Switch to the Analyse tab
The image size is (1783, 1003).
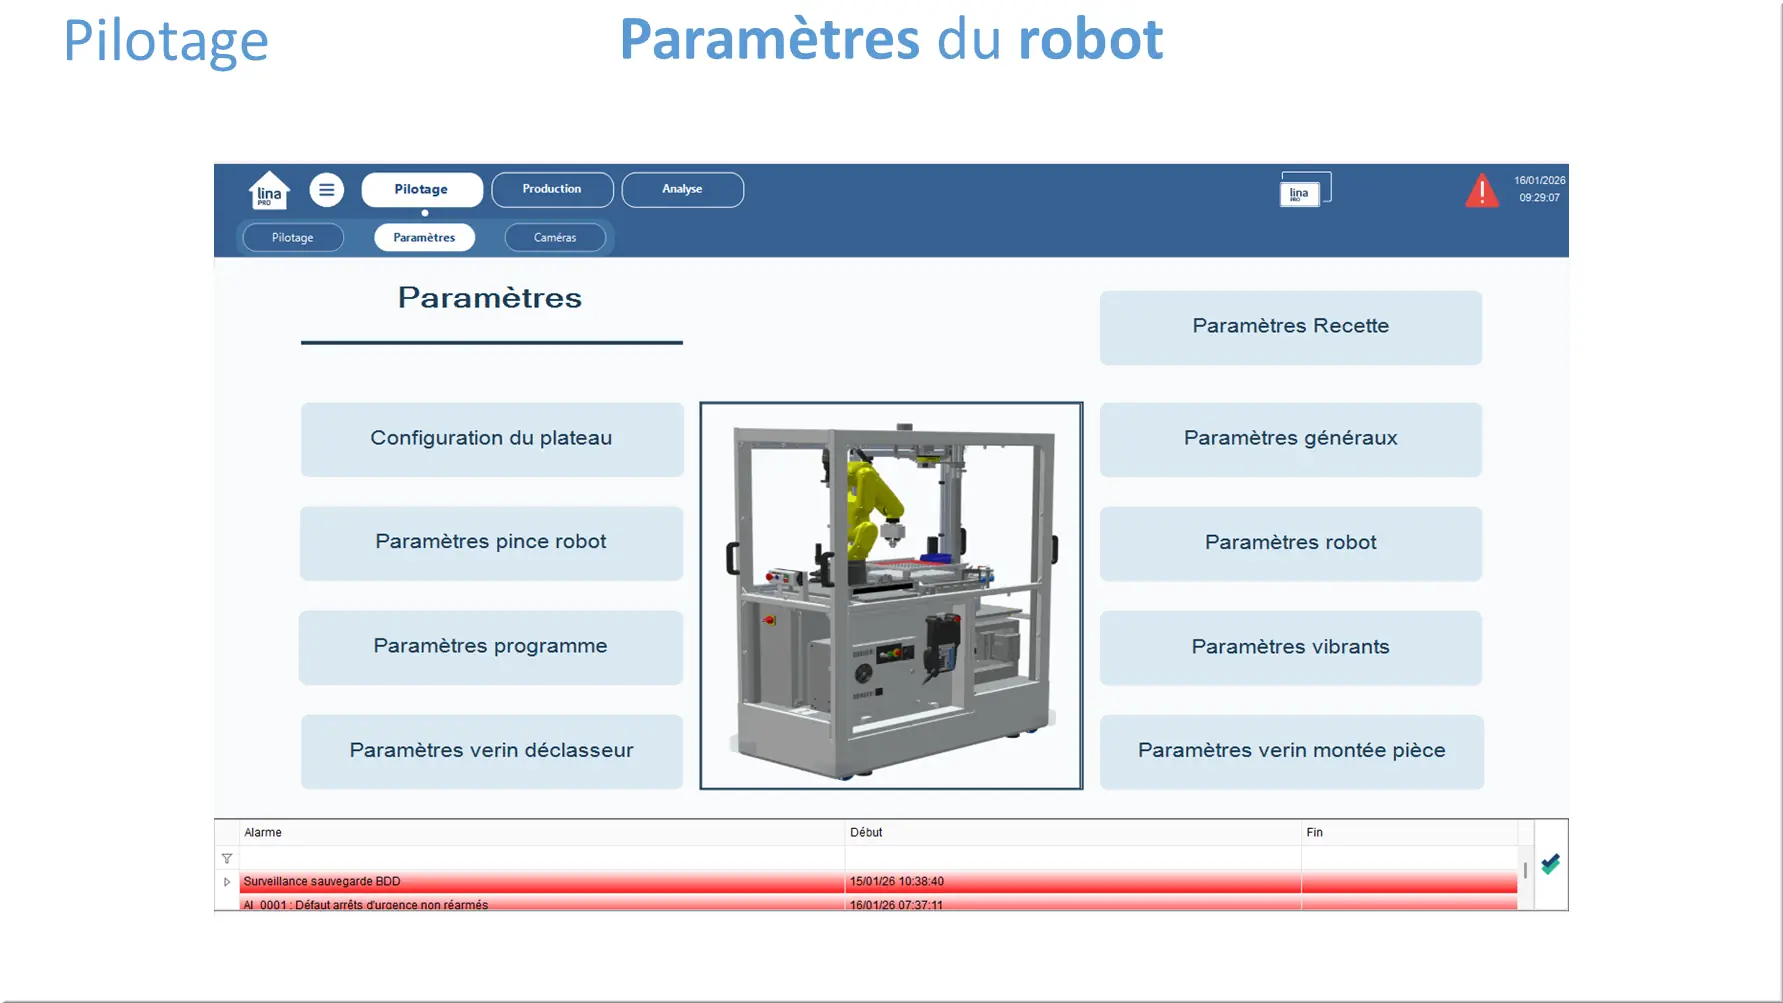coord(682,189)
